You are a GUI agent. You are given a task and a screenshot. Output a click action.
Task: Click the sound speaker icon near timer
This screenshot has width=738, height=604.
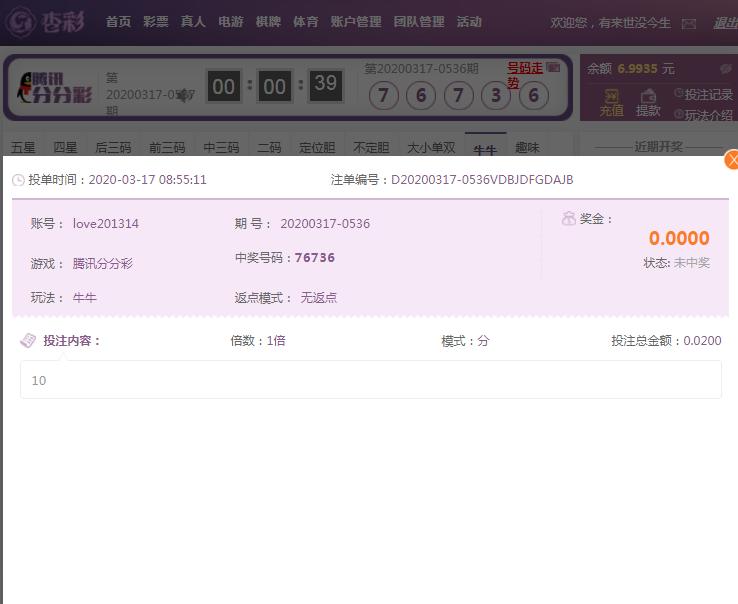point(182,95)
